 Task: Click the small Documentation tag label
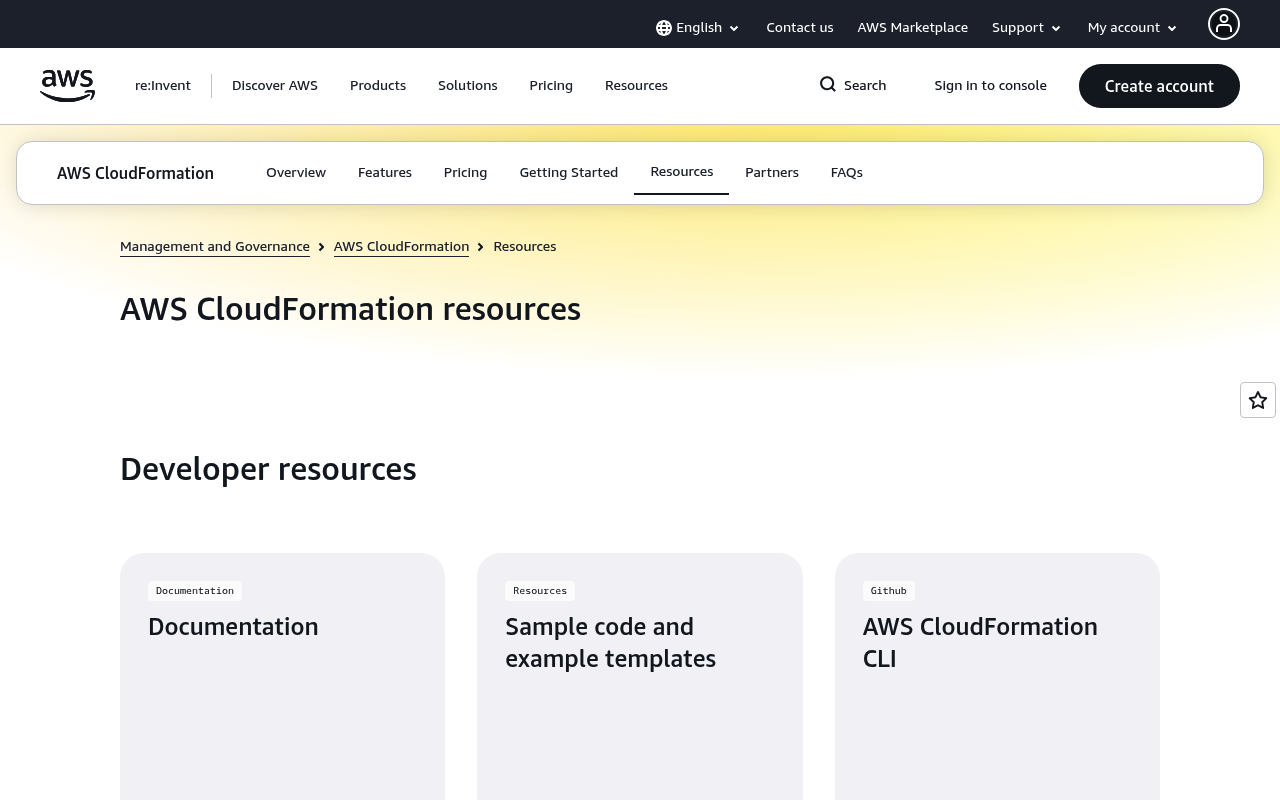click(x=195, y=591)
